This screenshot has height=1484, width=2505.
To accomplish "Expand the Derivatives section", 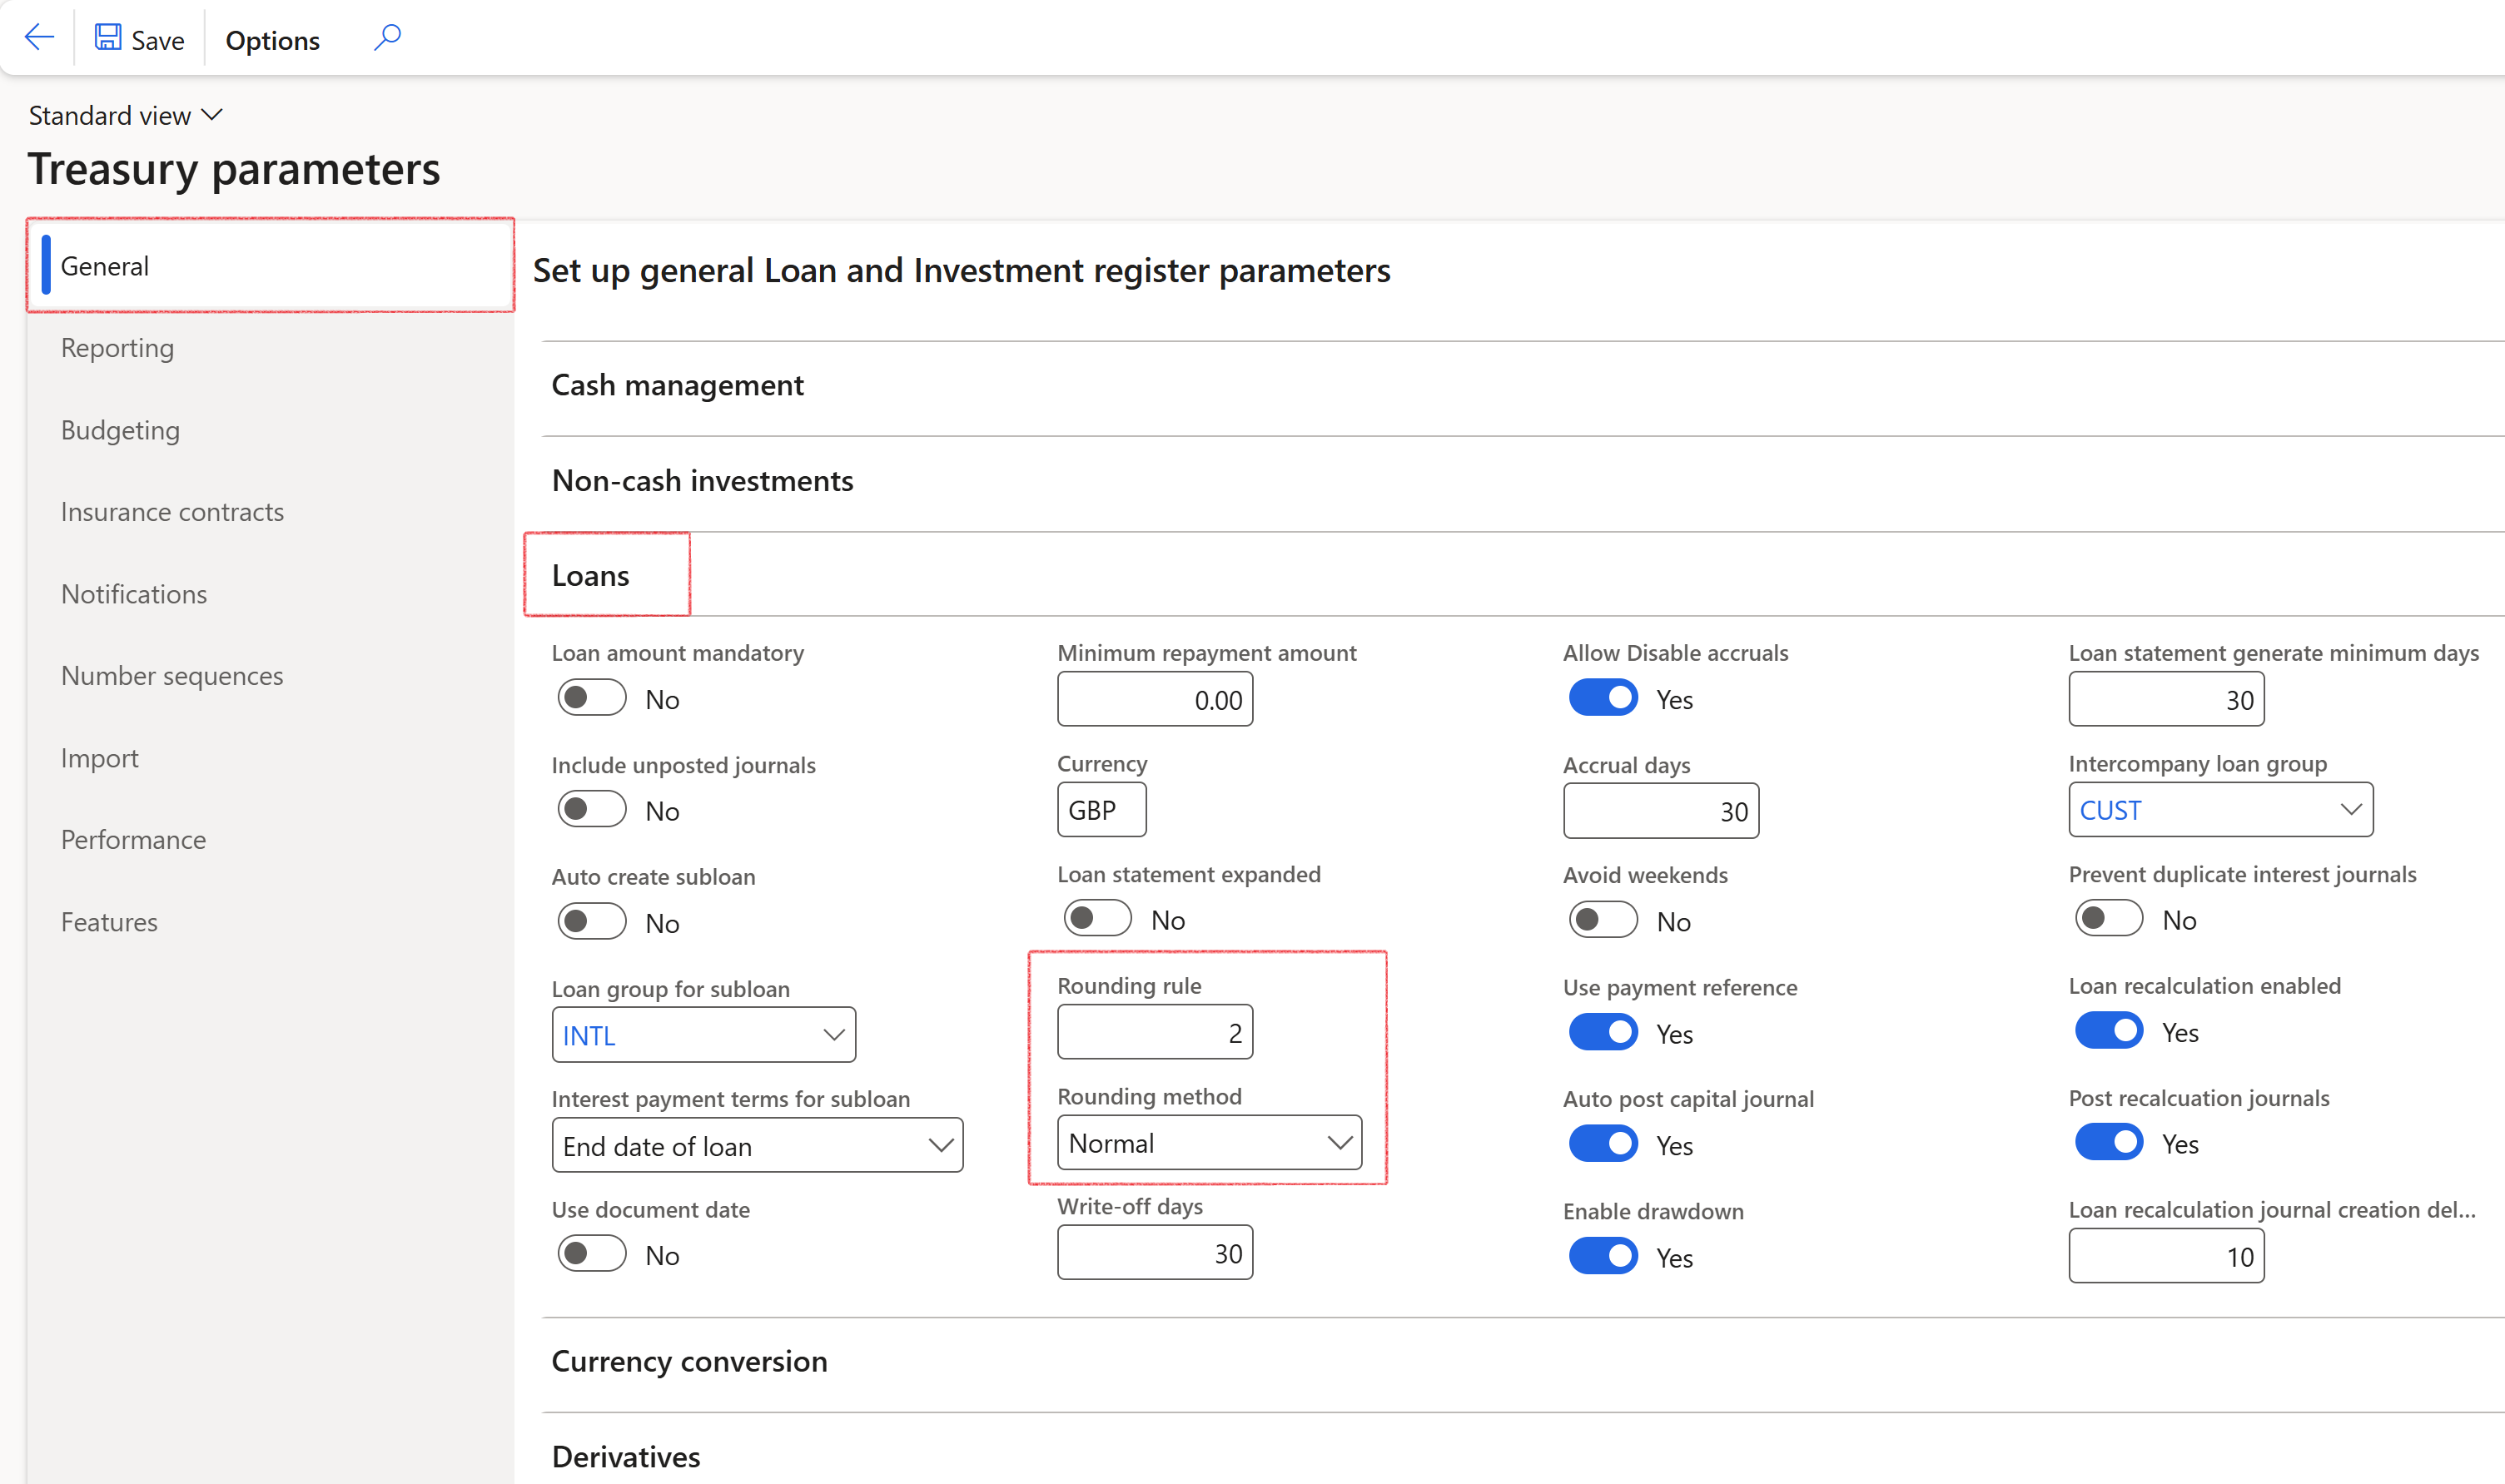I will 626,1456.
